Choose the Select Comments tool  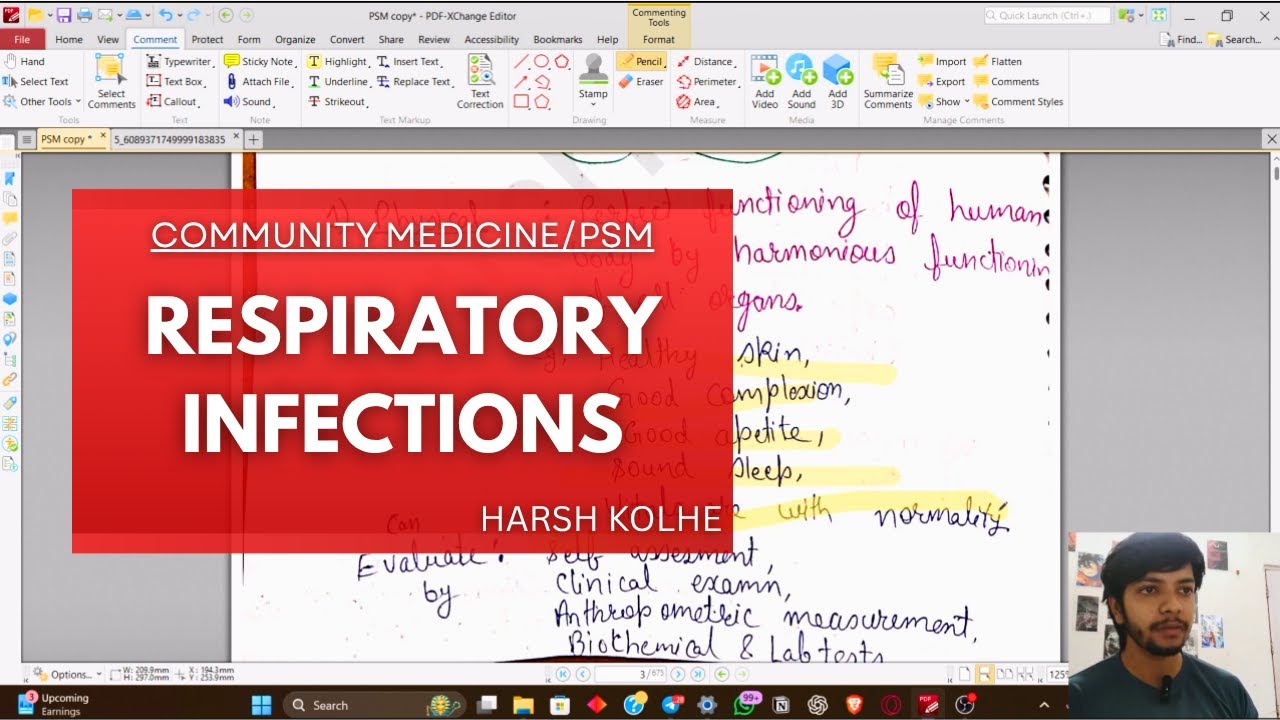(x=111, y=81)
